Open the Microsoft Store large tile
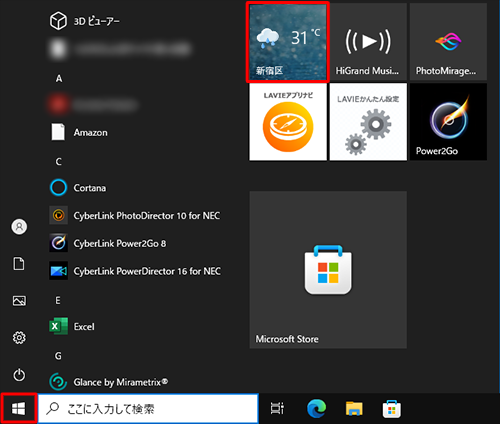This screenshot has height=424, width=500. pos(328,270)
